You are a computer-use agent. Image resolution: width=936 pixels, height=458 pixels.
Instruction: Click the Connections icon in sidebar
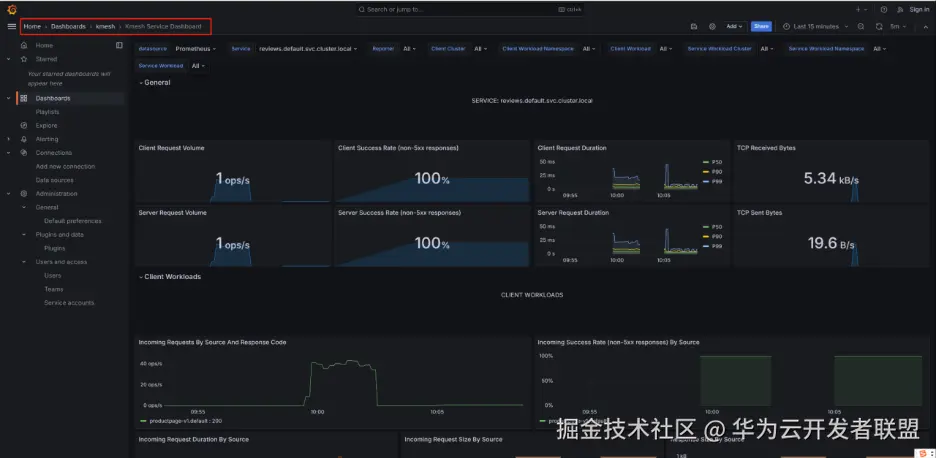[24, 153]
